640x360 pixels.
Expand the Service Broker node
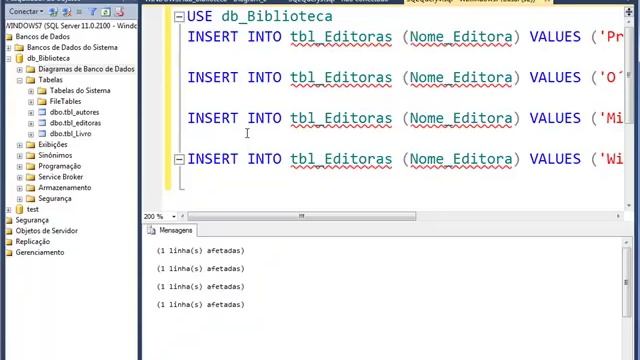(20, 178)
